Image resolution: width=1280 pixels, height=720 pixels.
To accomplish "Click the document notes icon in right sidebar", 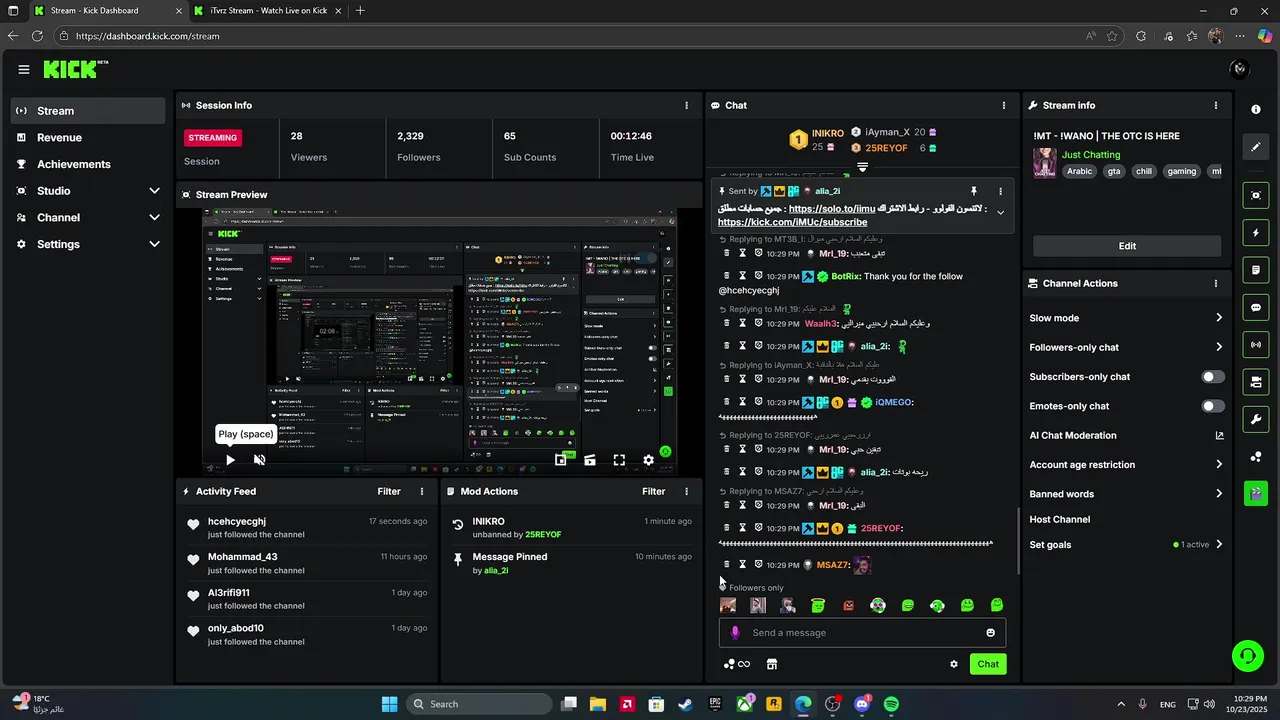I will point(1256,270).
